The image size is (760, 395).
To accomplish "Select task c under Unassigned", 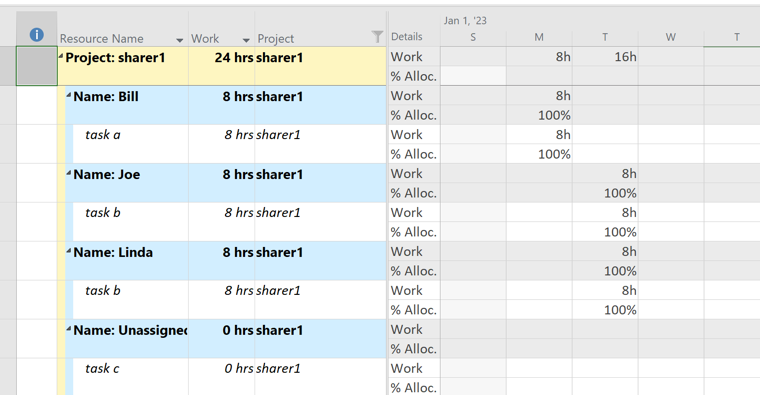I will pos(102,369).
